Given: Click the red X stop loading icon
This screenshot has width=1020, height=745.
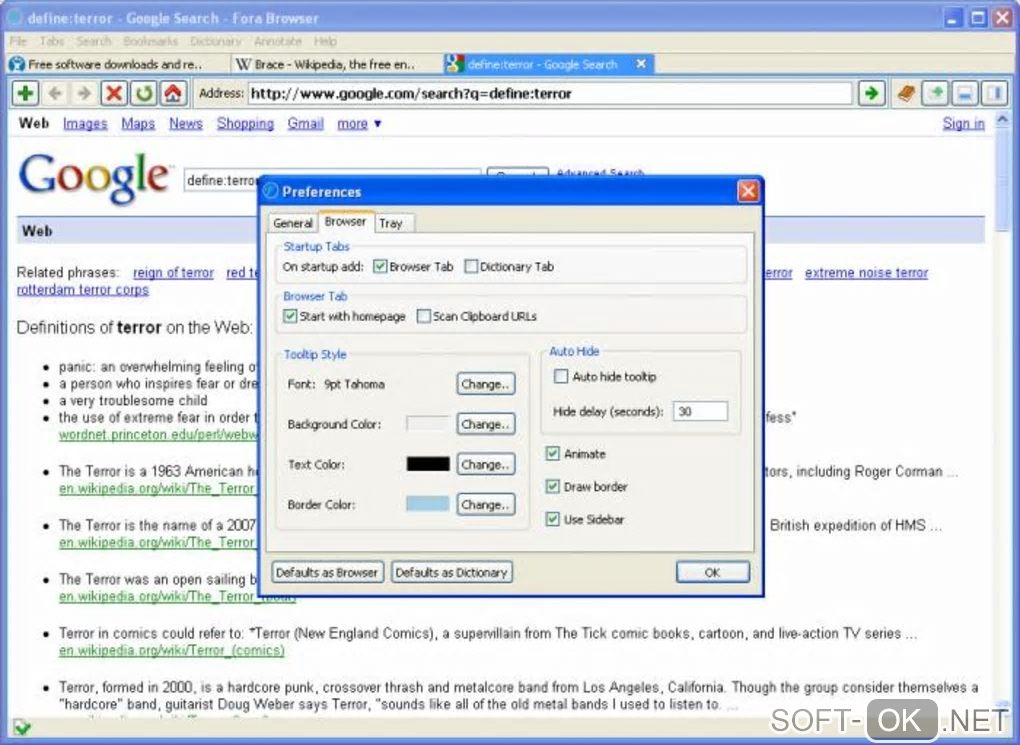Looking at the screenshot, I should pos(114,94).
